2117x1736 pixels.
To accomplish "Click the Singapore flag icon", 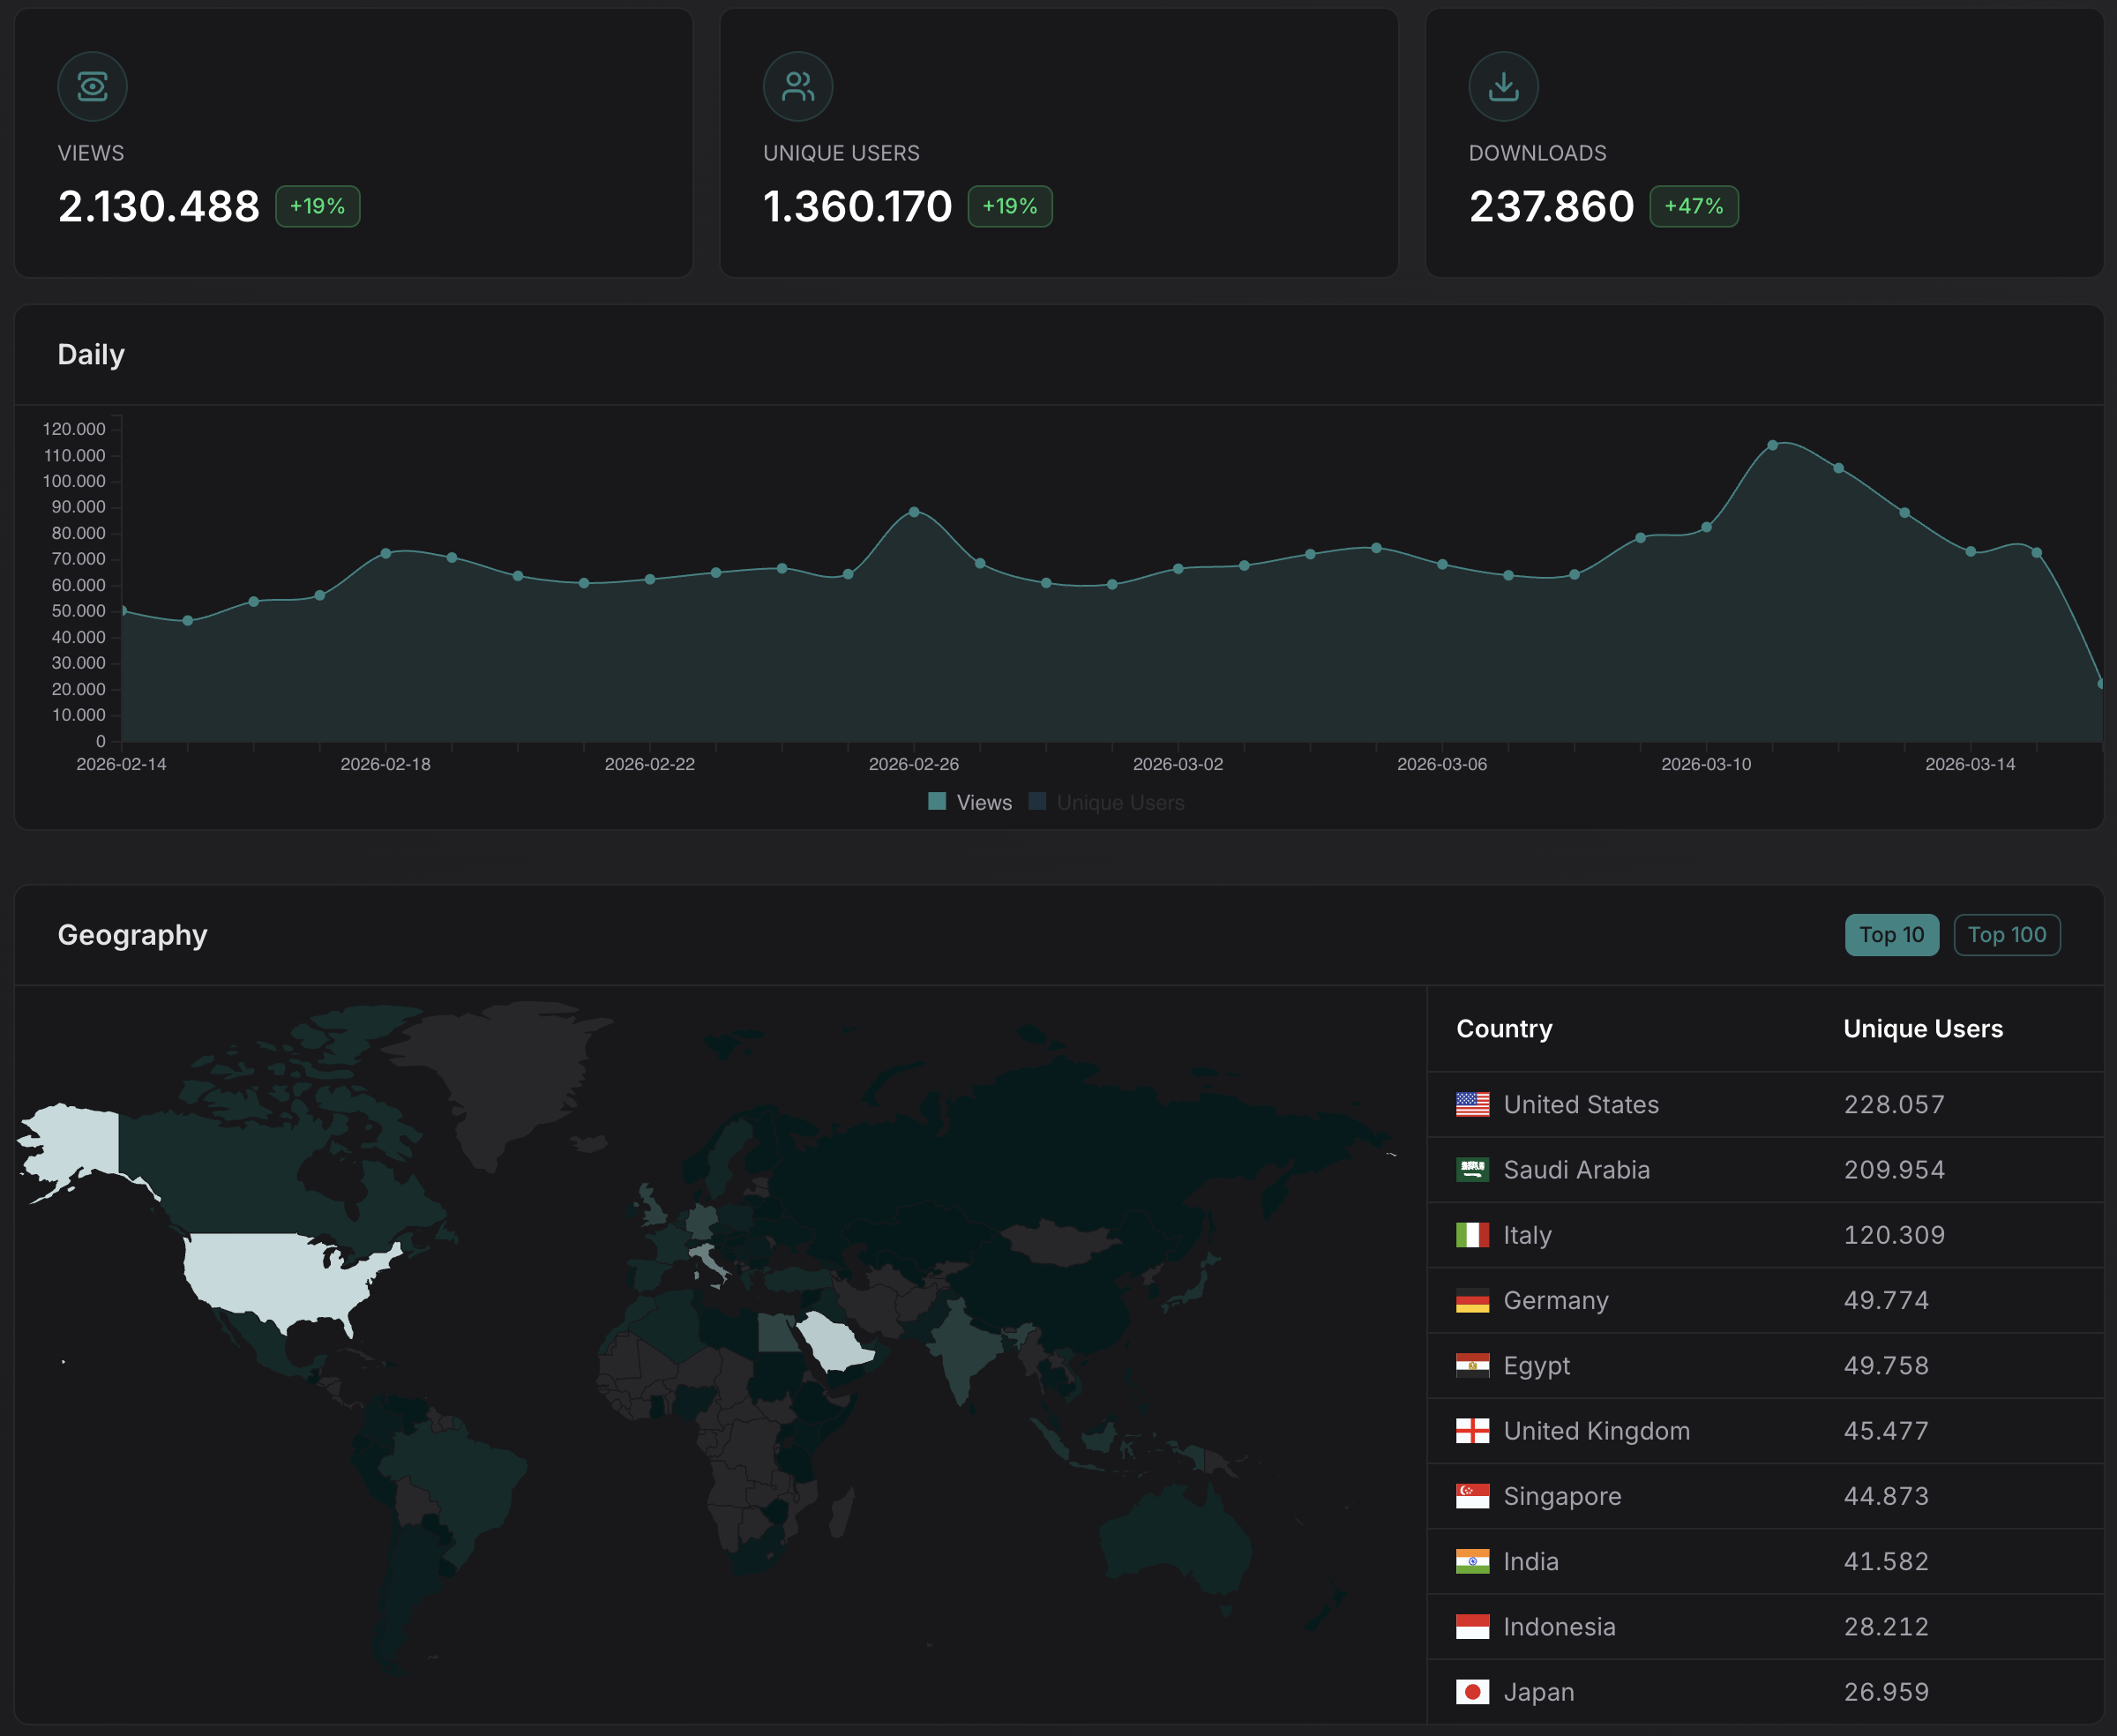I will pos(1472,1496).
